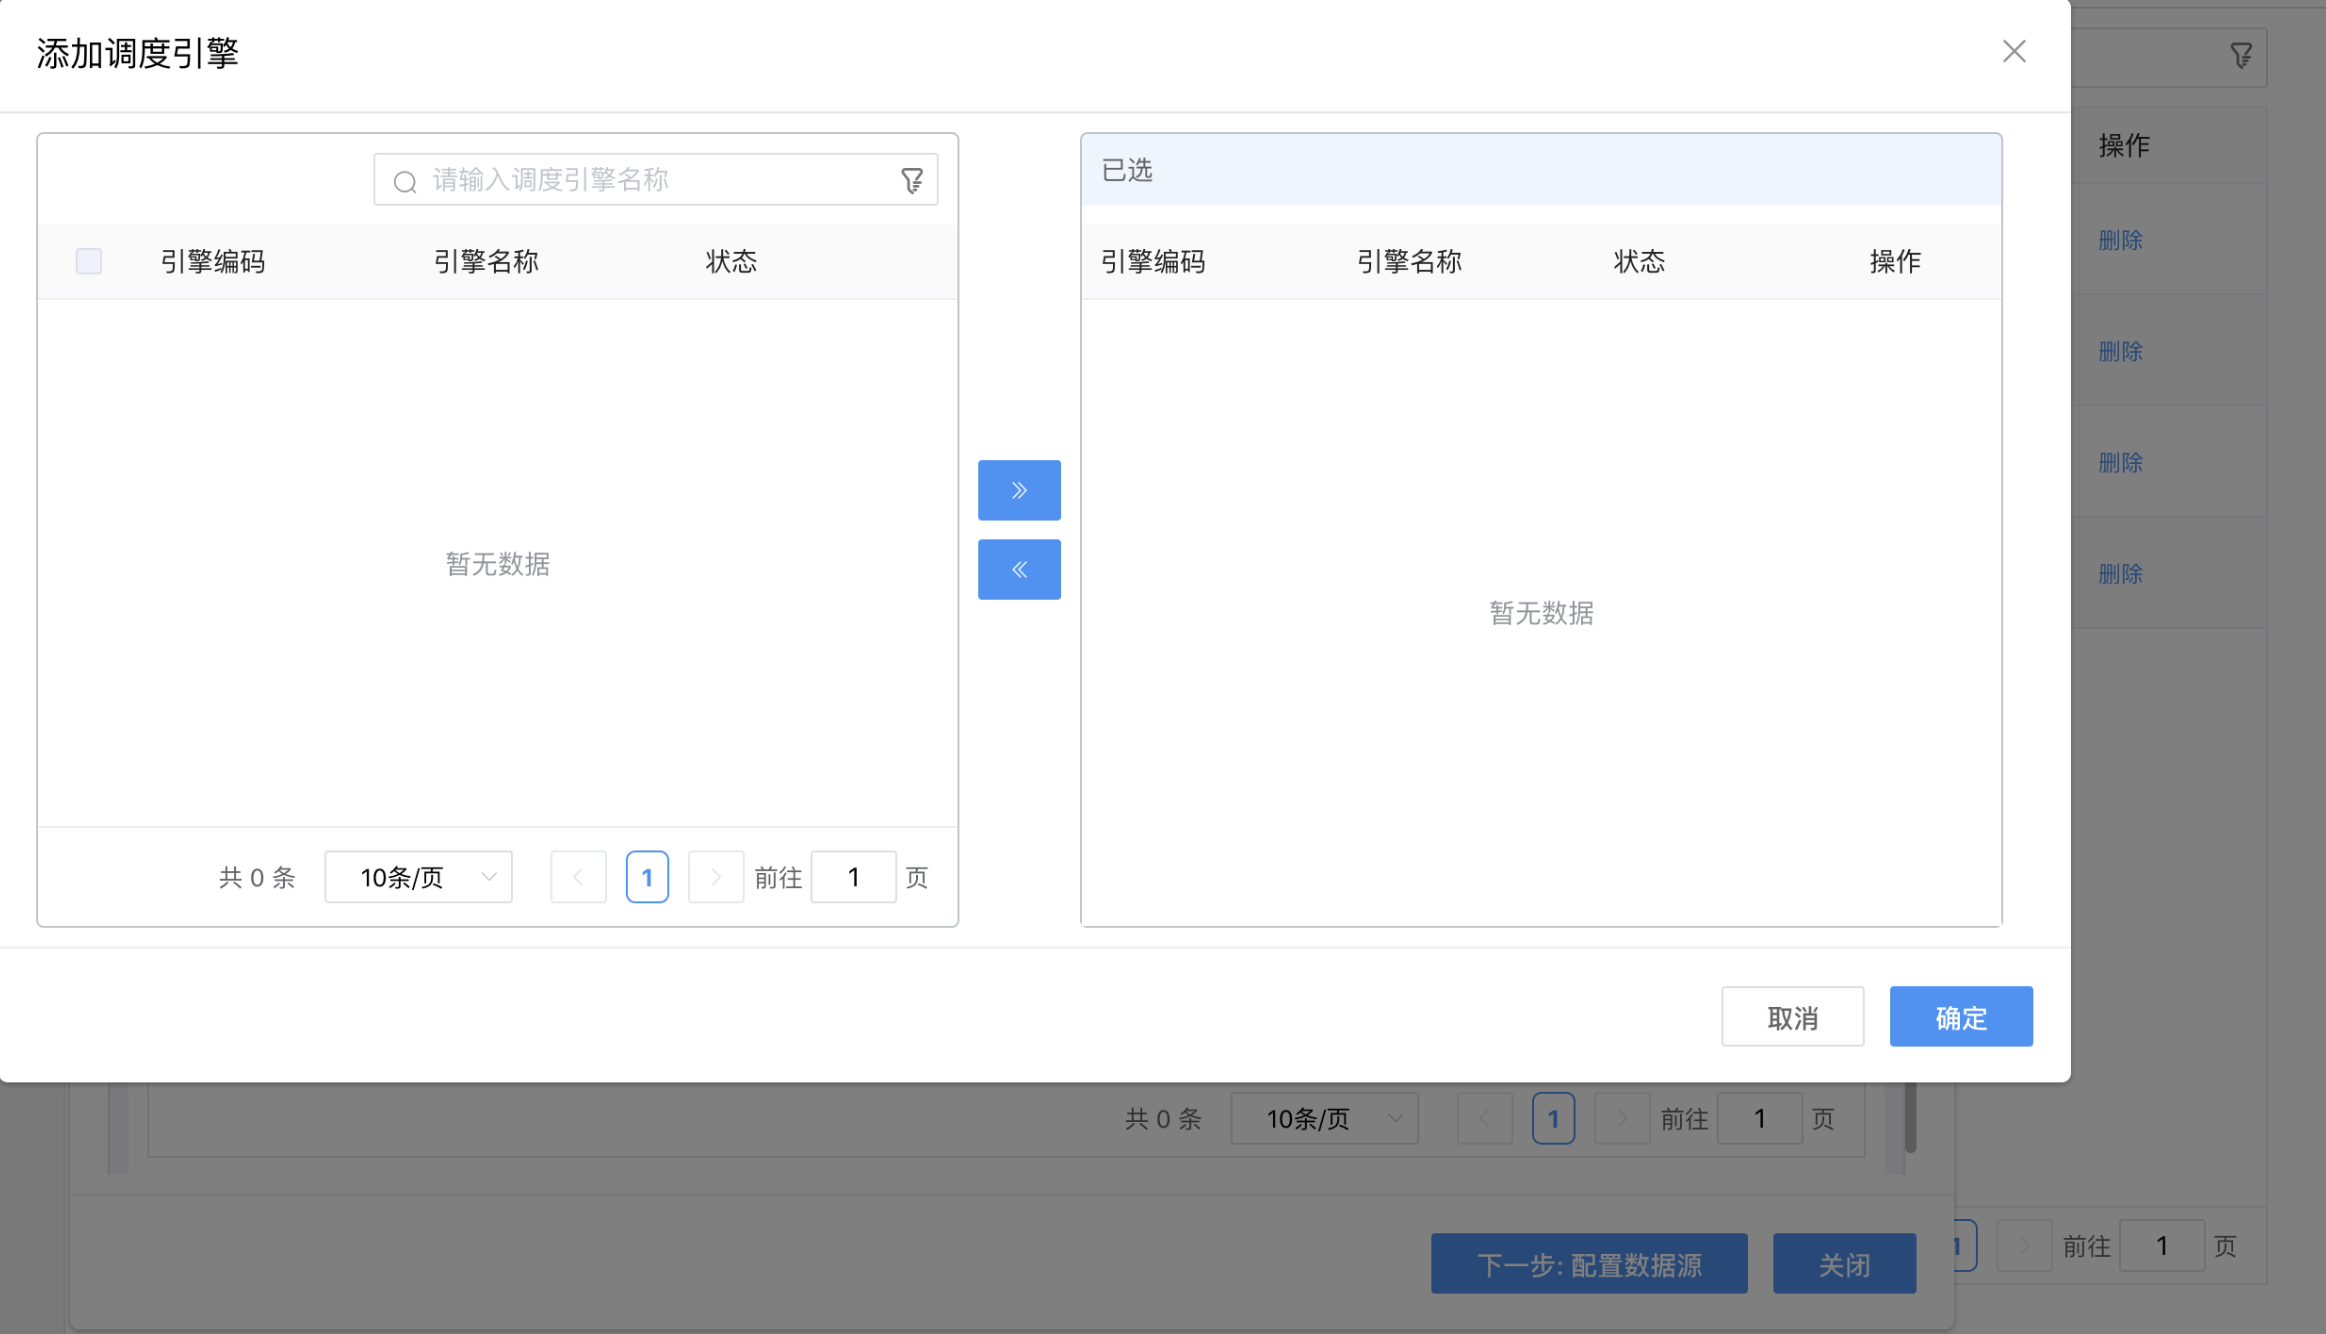Toggle the select-all checkbox in engine table

(x=89, y=261)
